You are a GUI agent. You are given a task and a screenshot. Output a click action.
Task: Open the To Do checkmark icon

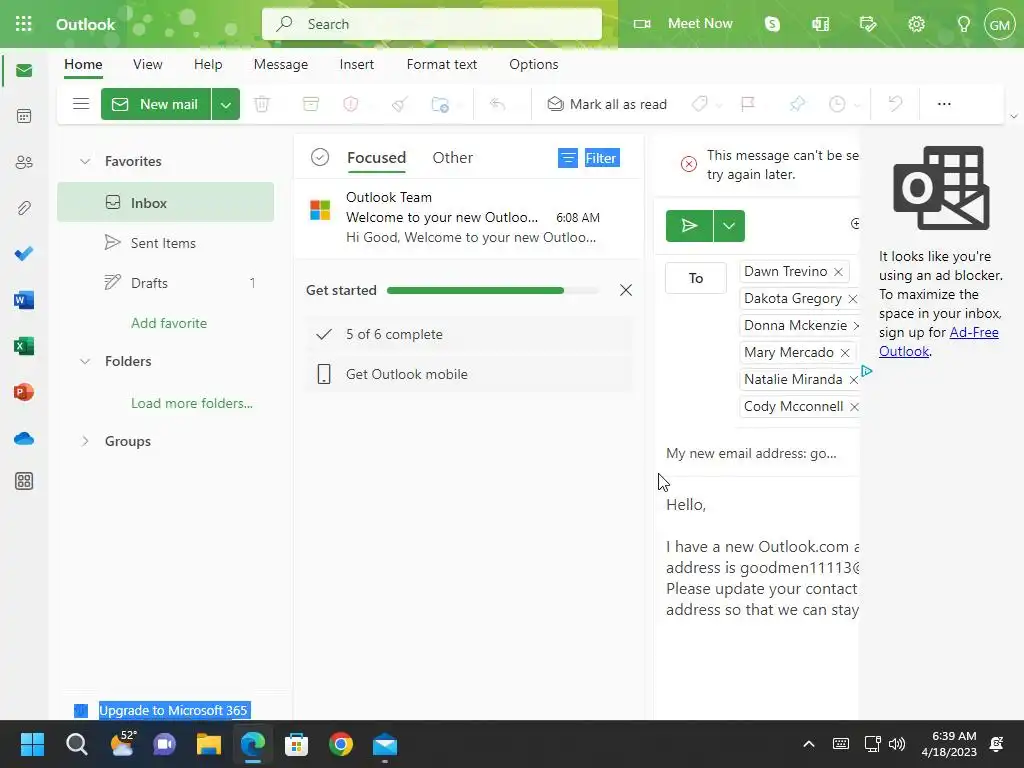point(24,253)
